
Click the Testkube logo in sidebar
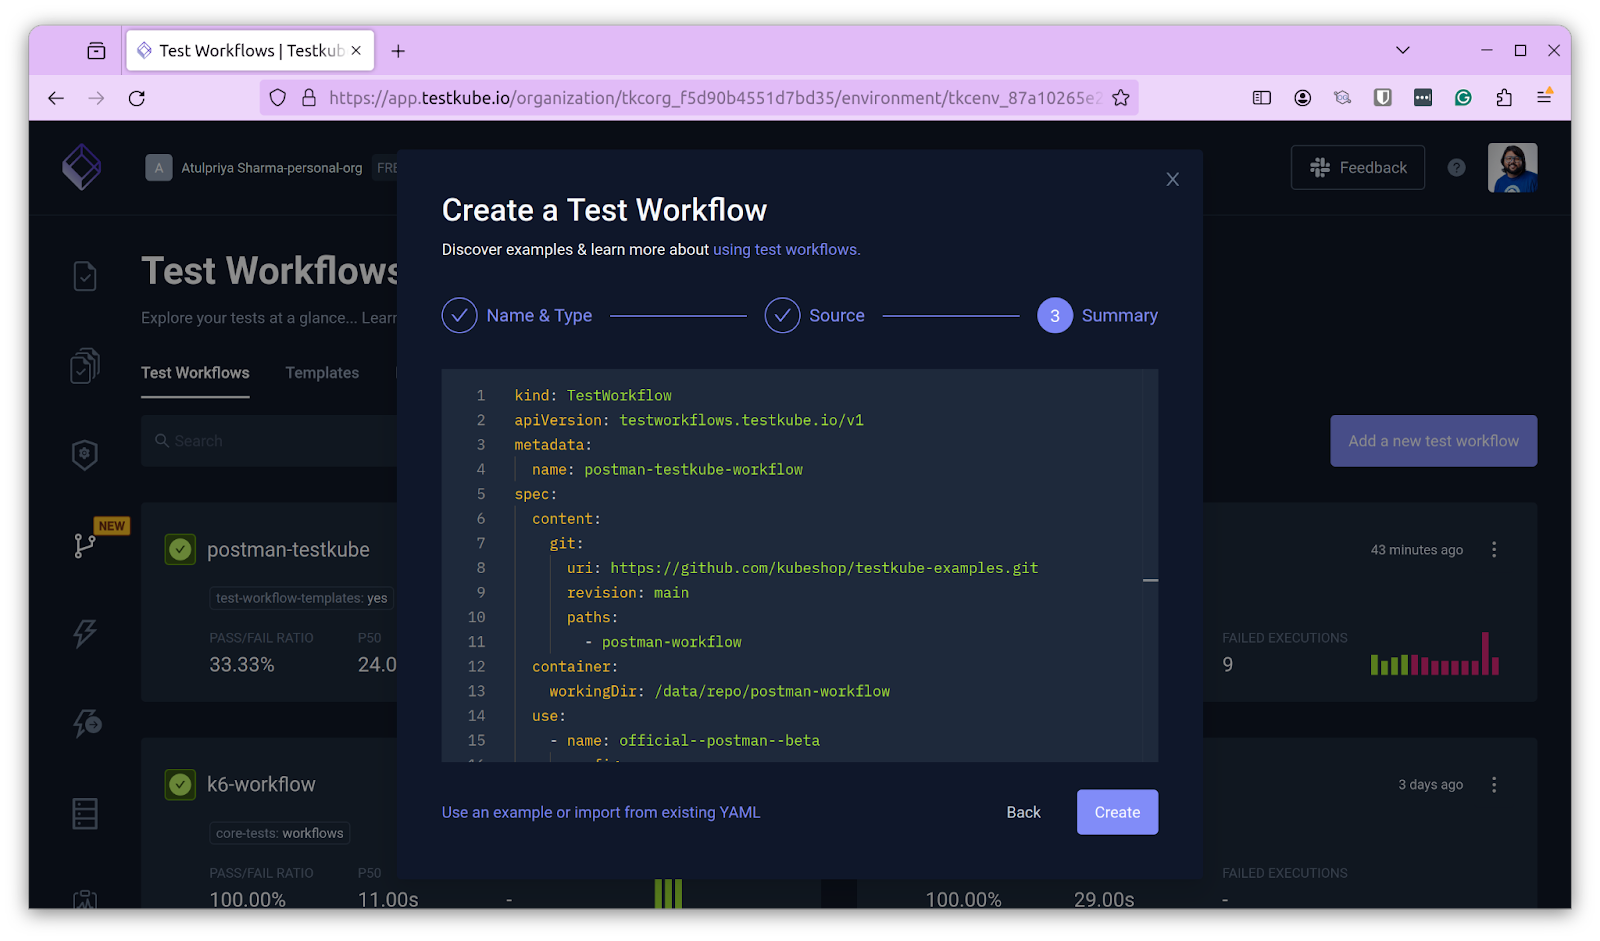(x=82, y=167)
